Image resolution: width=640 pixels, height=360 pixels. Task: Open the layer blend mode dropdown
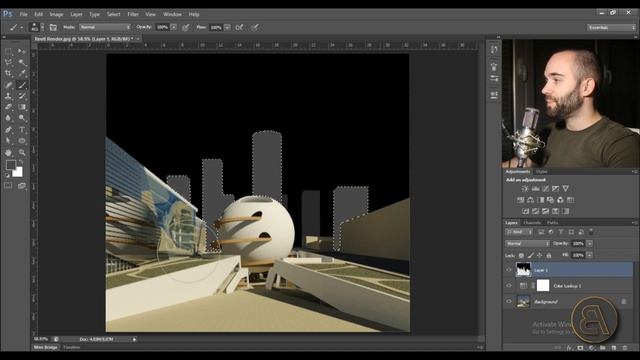(527, 244)
